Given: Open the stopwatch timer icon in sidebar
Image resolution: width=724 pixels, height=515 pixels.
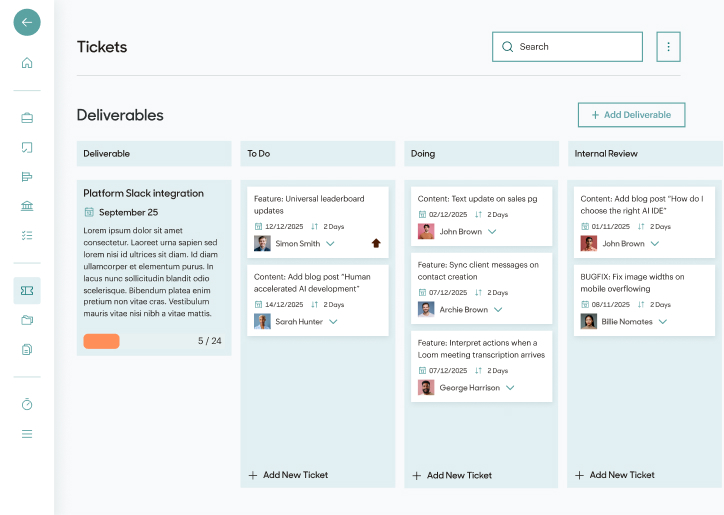Looking at the screenshot, I should [x=27, y=404].
